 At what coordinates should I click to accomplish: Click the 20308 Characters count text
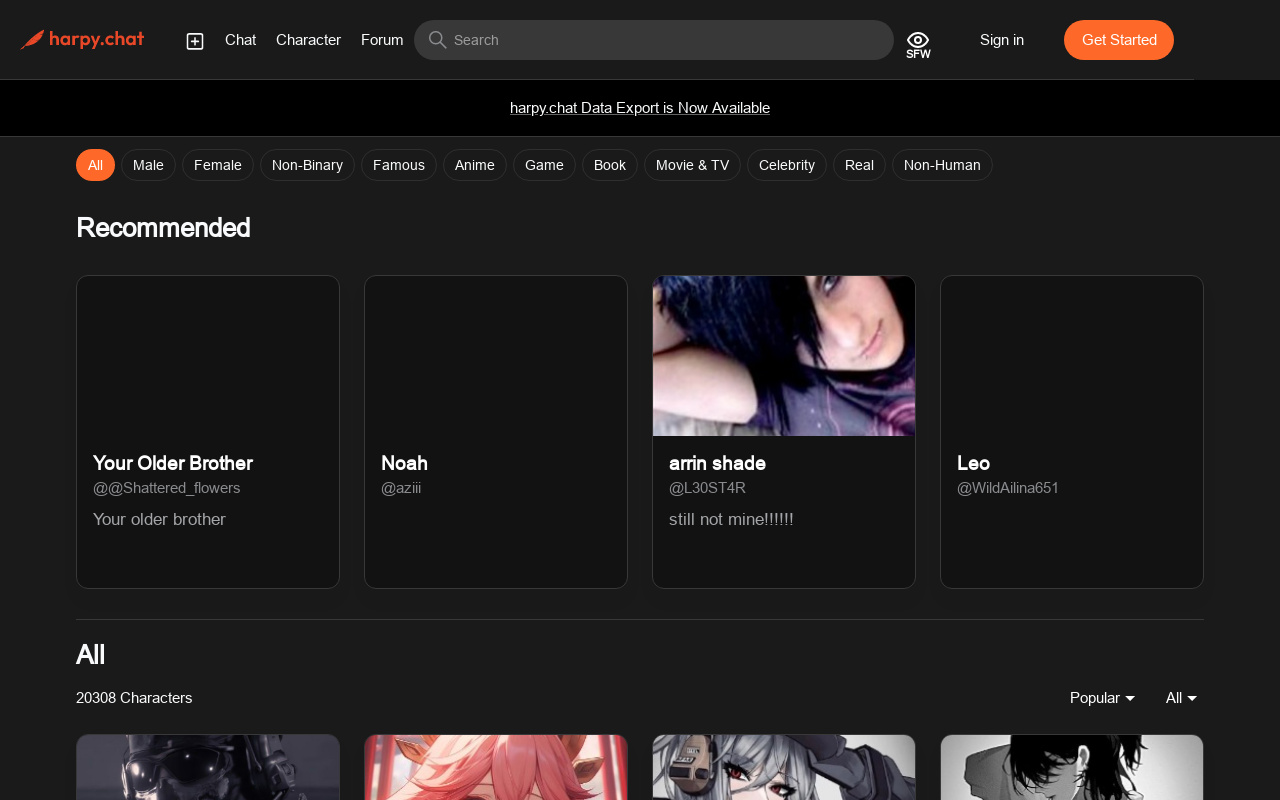click(x=134, y=698)
